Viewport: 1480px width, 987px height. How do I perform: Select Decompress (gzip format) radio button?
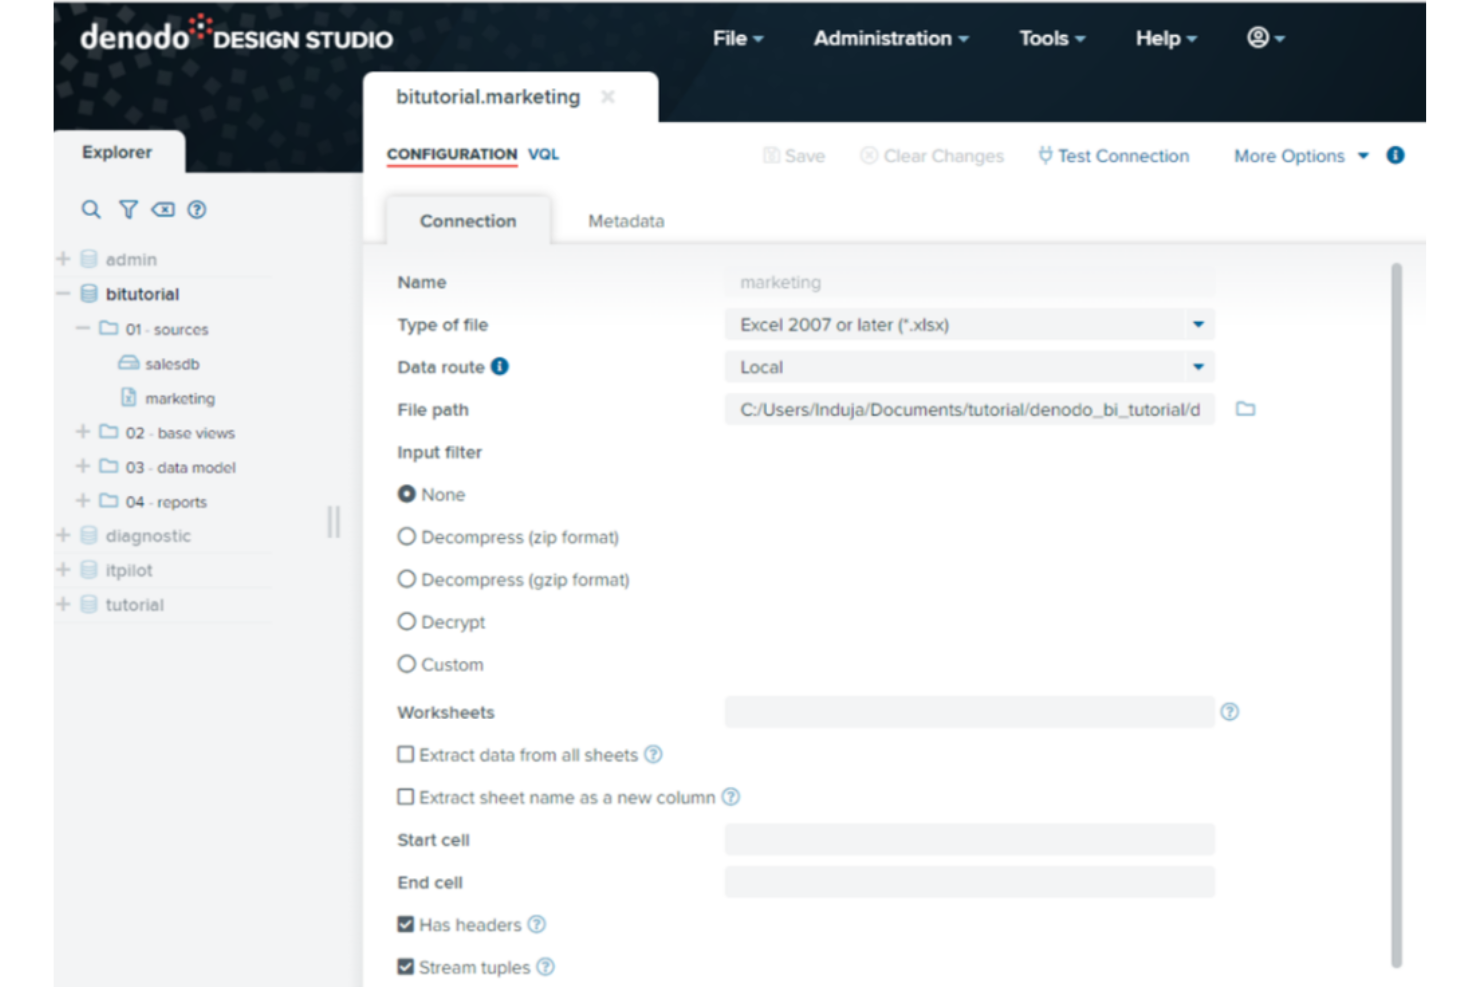(x=406, y=579)
